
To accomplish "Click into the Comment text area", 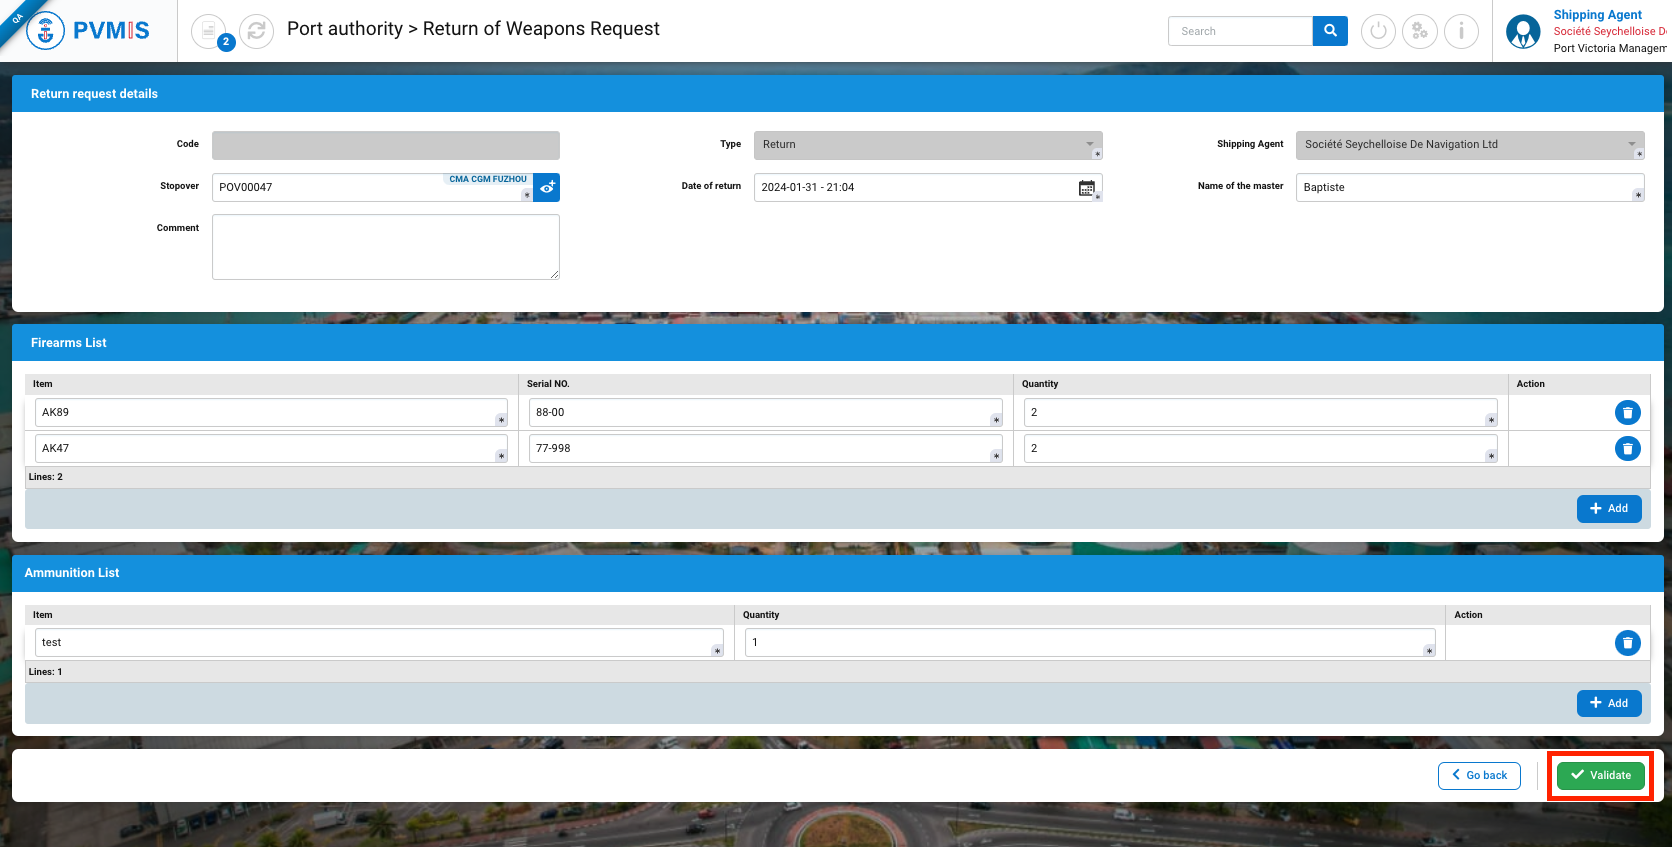I will (385, 247).
